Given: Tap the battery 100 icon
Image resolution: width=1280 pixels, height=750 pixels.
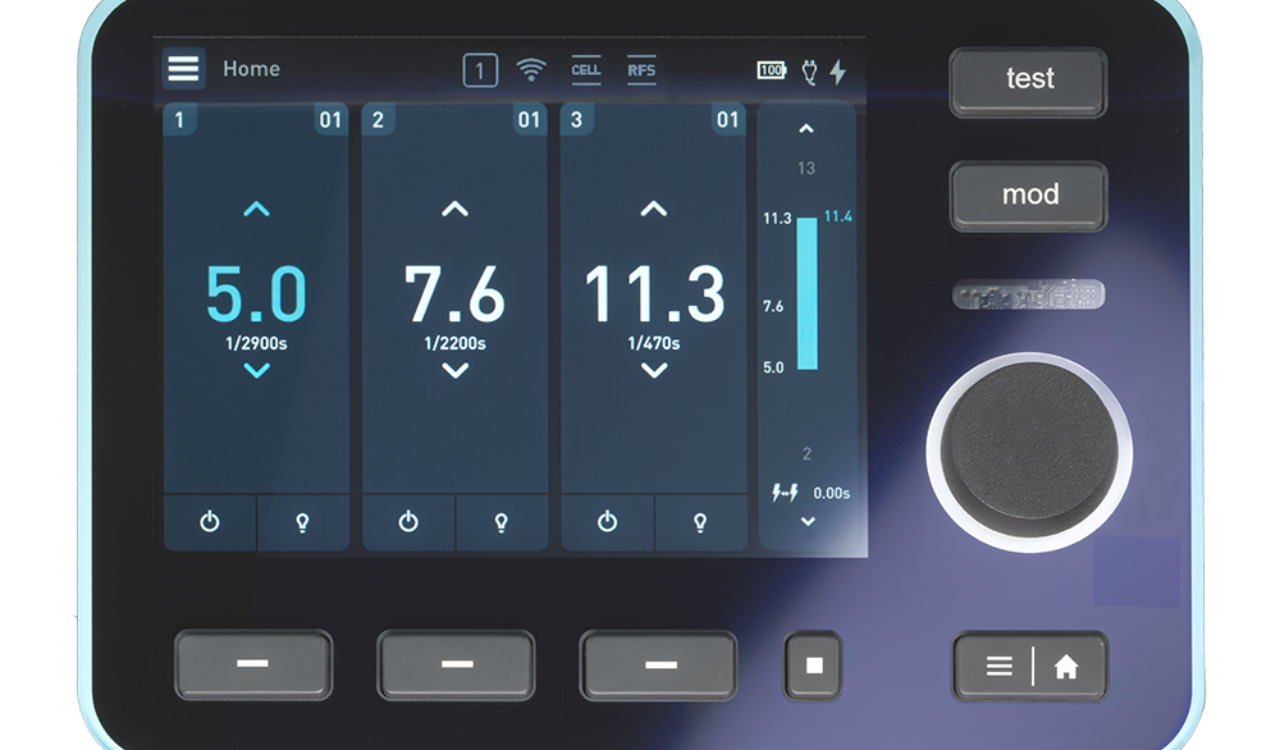Looking at the screenshot, I should point(771,71).
